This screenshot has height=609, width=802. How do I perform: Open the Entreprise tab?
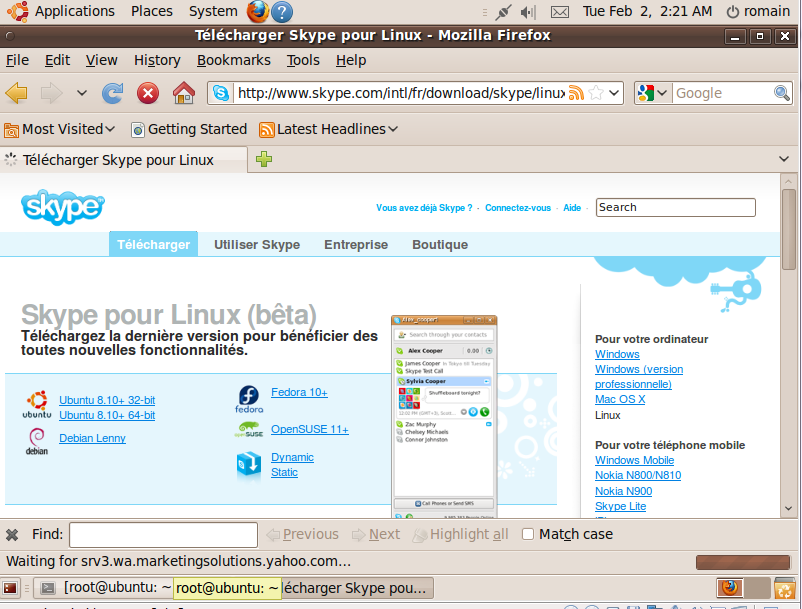coord(356,244)
